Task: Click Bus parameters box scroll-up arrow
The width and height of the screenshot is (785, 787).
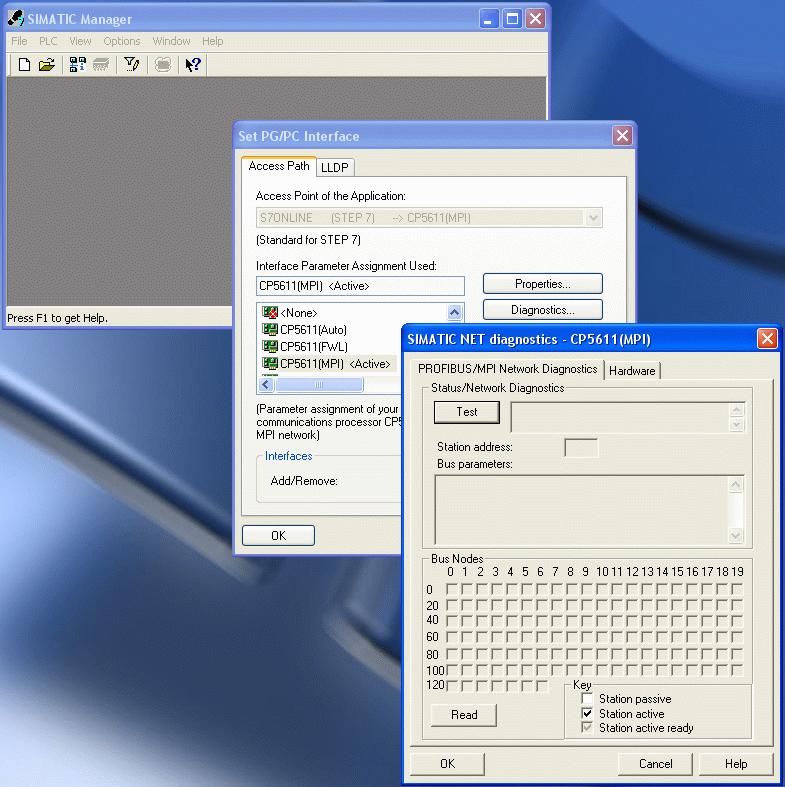Action: (x=735, y=485)
